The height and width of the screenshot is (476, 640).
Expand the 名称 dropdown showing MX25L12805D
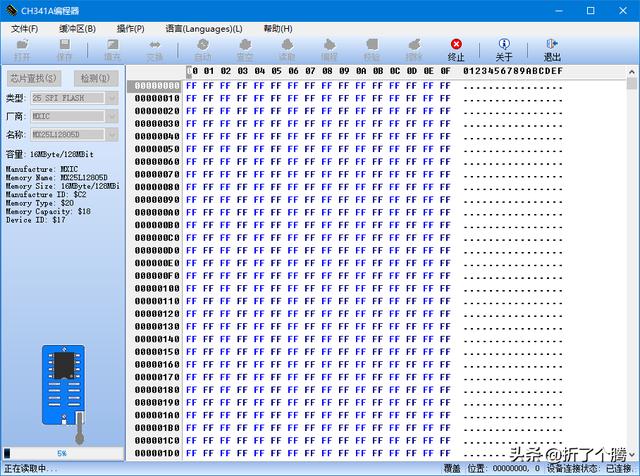(x=111, y=134)
